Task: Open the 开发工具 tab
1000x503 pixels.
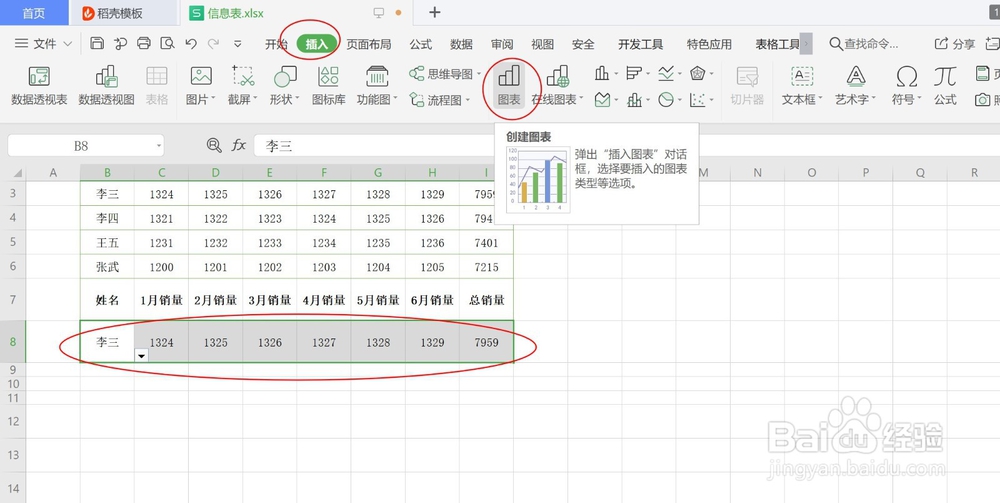Action: [640, 44]
